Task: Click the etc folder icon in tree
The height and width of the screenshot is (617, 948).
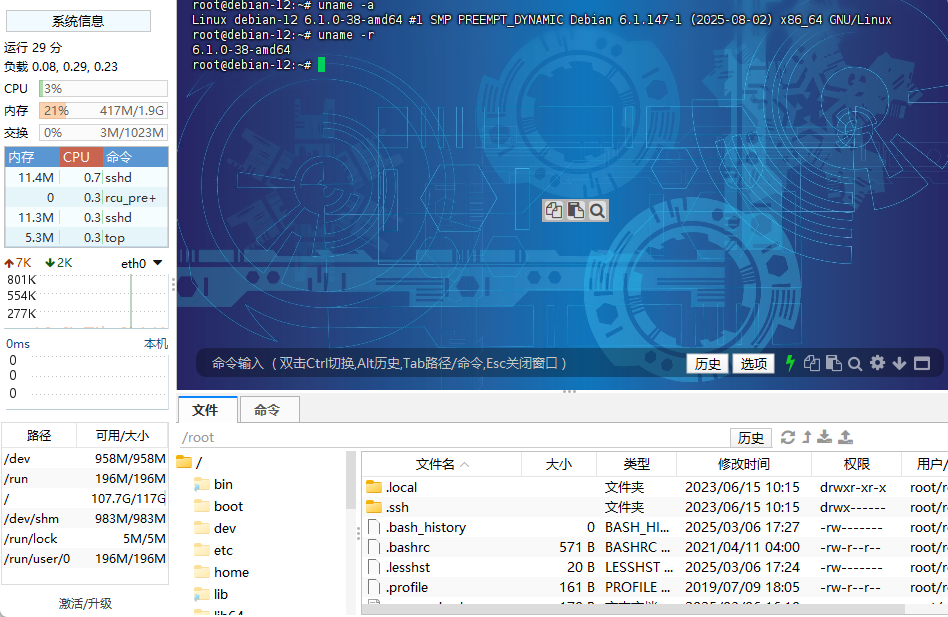Action: coord(202,550)
